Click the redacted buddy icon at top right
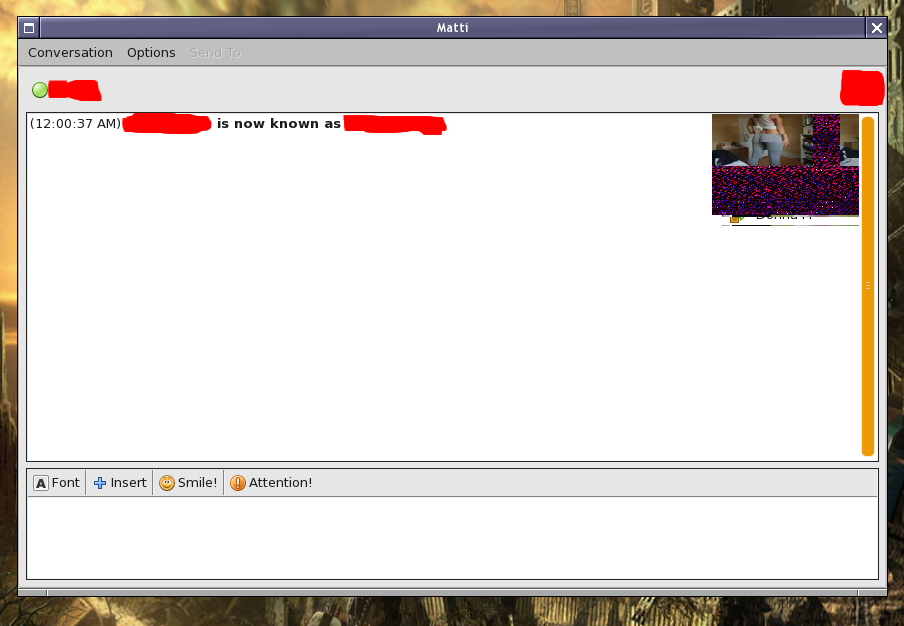The height and width of the screenshot is (626, 904). tap(862, 88)
